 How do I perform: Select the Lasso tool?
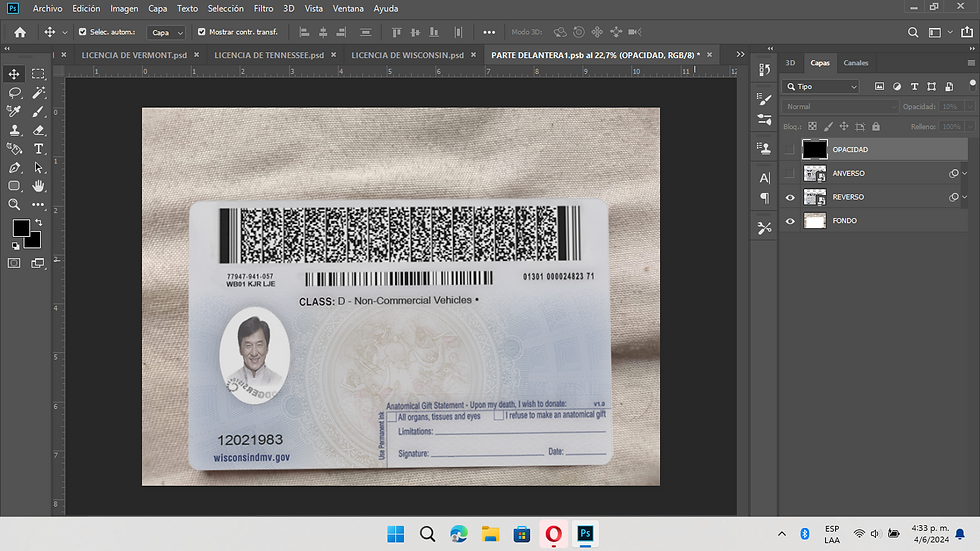pos(14,92)
